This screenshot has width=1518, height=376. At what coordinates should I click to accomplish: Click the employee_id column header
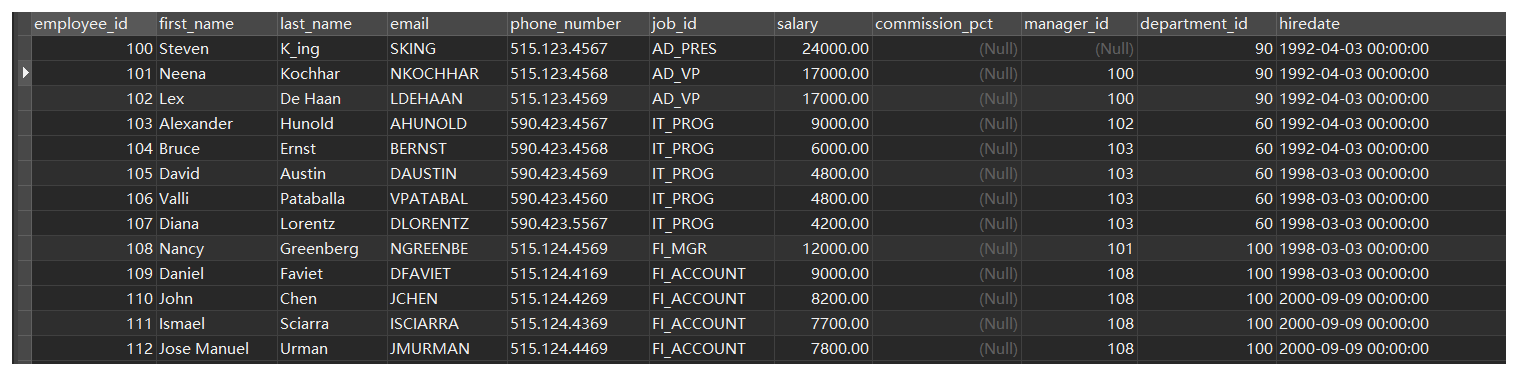(94, 24)
